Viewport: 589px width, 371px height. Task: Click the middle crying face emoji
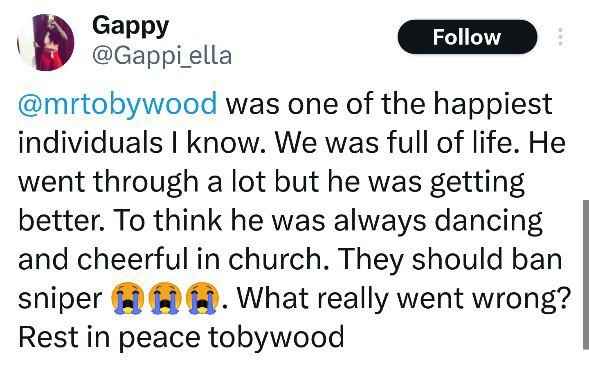[x=165, y=298]
